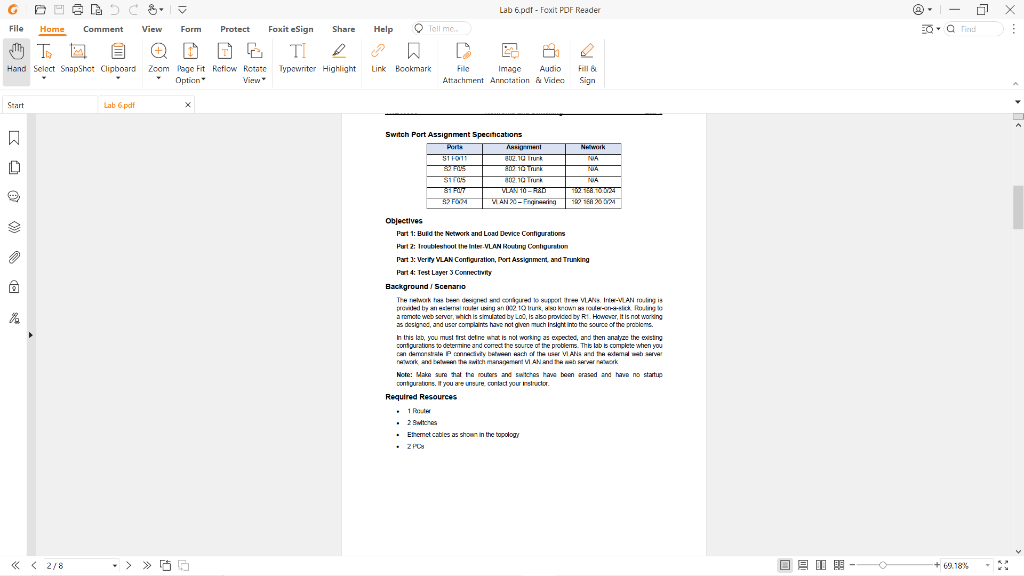The width and height of the screenshot is (1024, 576).
Task: Open the Fill & Sign tool
Action: click(586, 60)
